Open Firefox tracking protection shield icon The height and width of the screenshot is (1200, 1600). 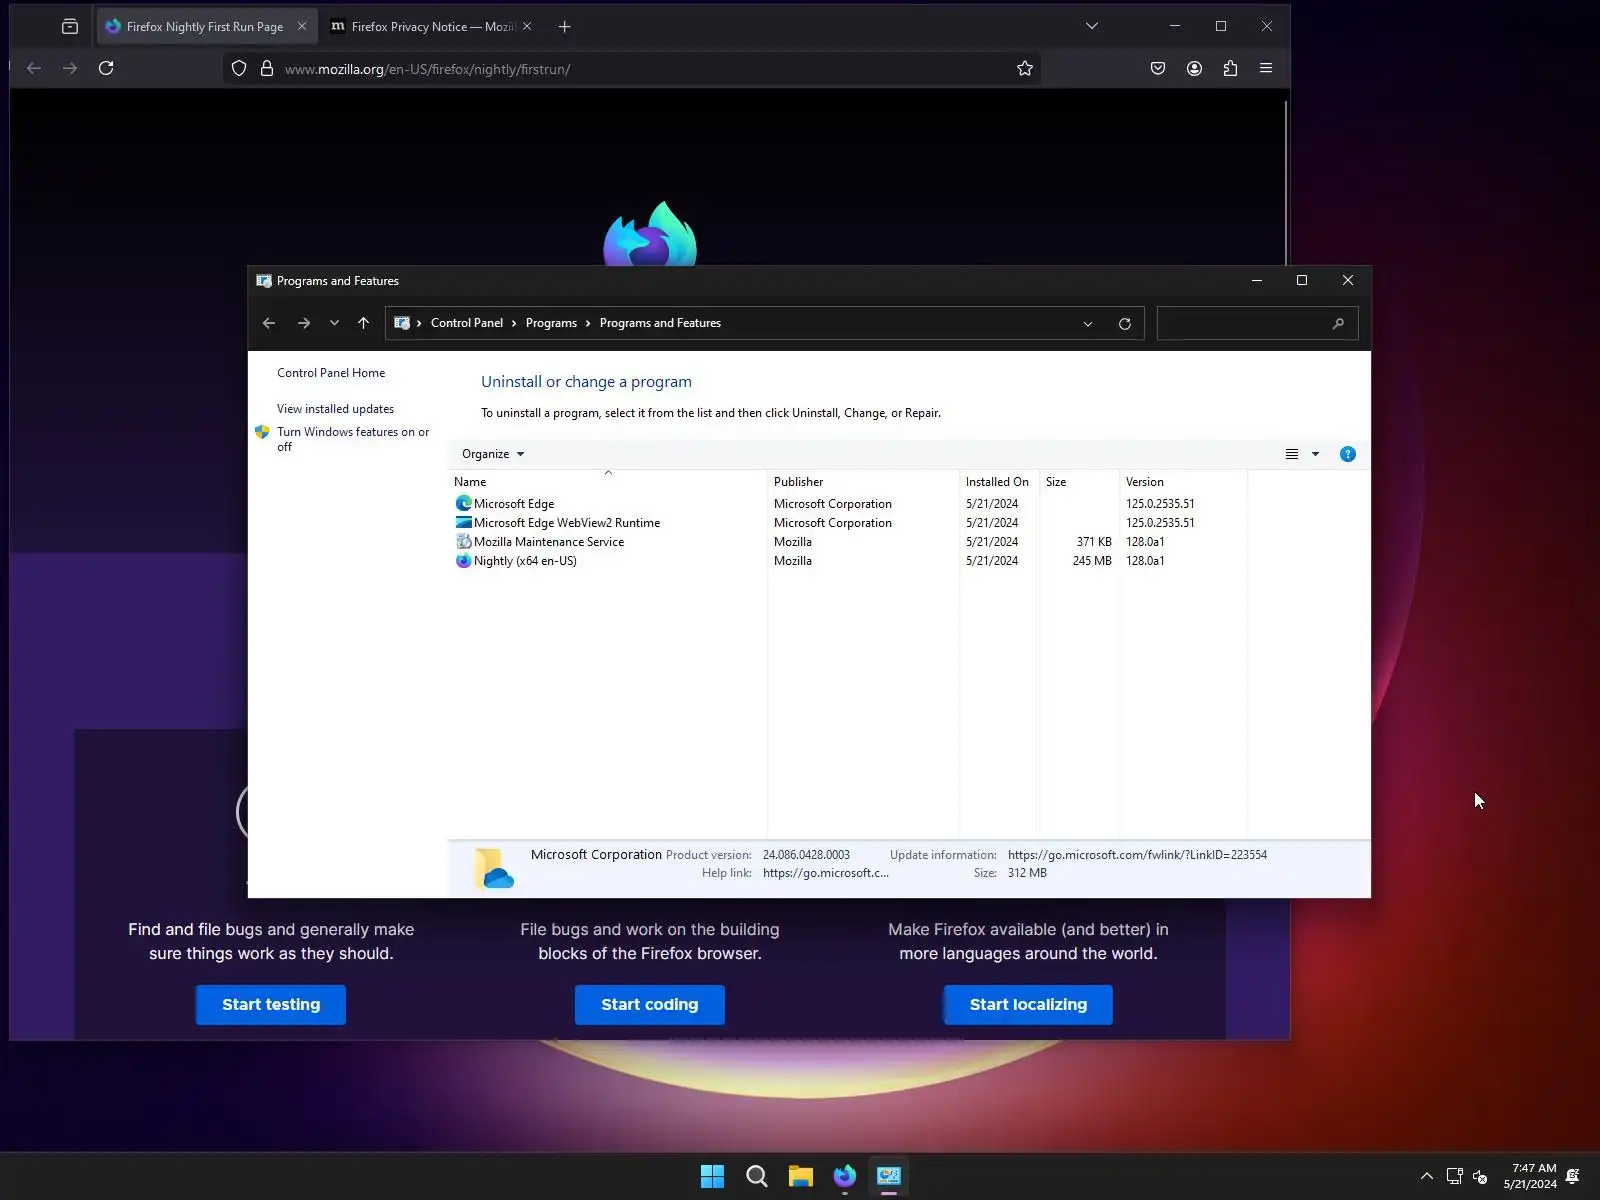pos(239,69)
